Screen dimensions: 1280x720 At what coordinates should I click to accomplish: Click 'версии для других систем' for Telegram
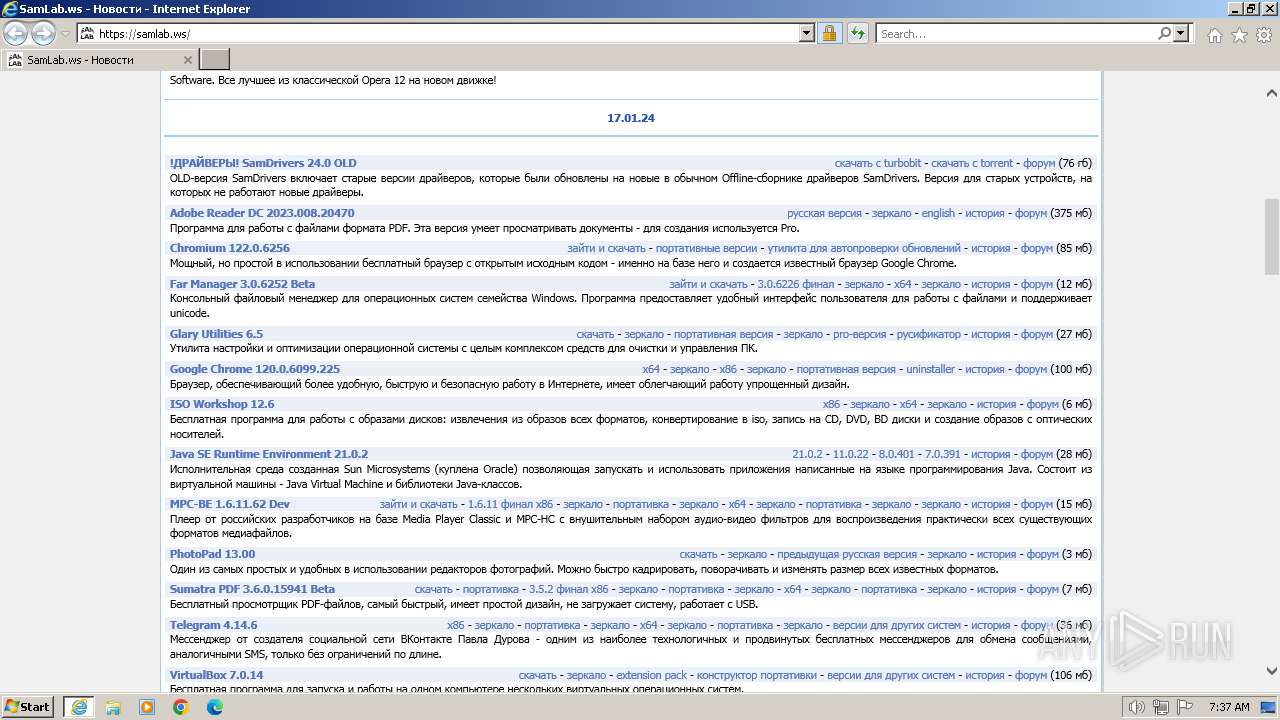(897, 625)
